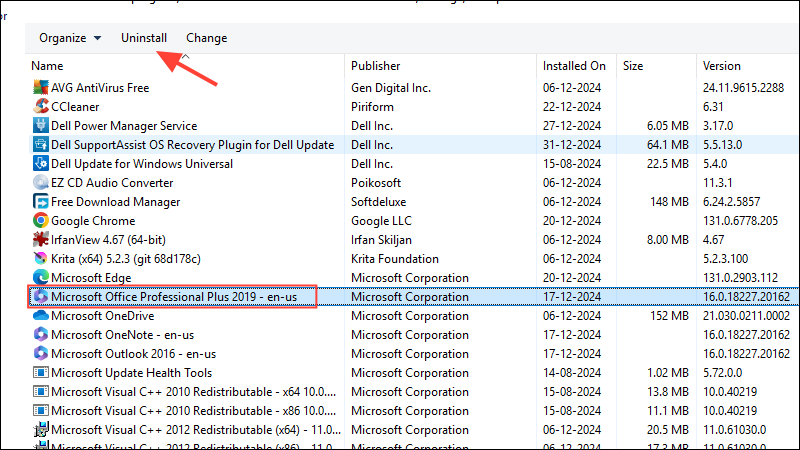Select the Free Download Manager entry

[x=116, y=202]
